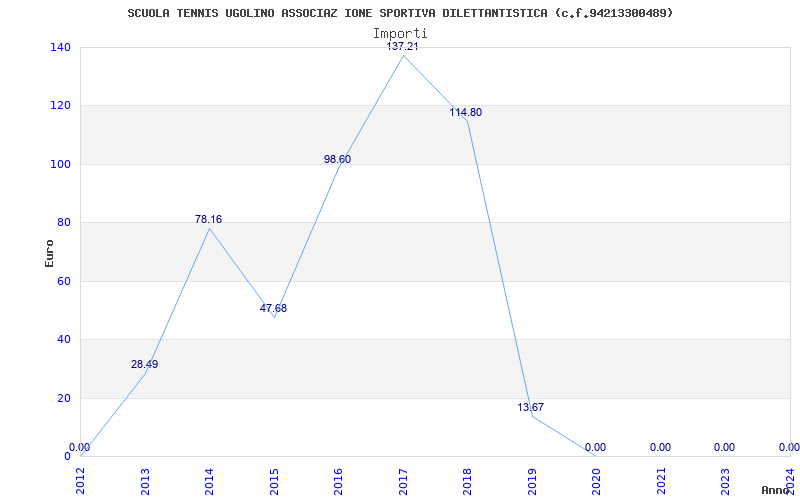This screenshot has height=500, width=800.
Task: Select the 2020 x-axis year label
Action: point(597,481)
